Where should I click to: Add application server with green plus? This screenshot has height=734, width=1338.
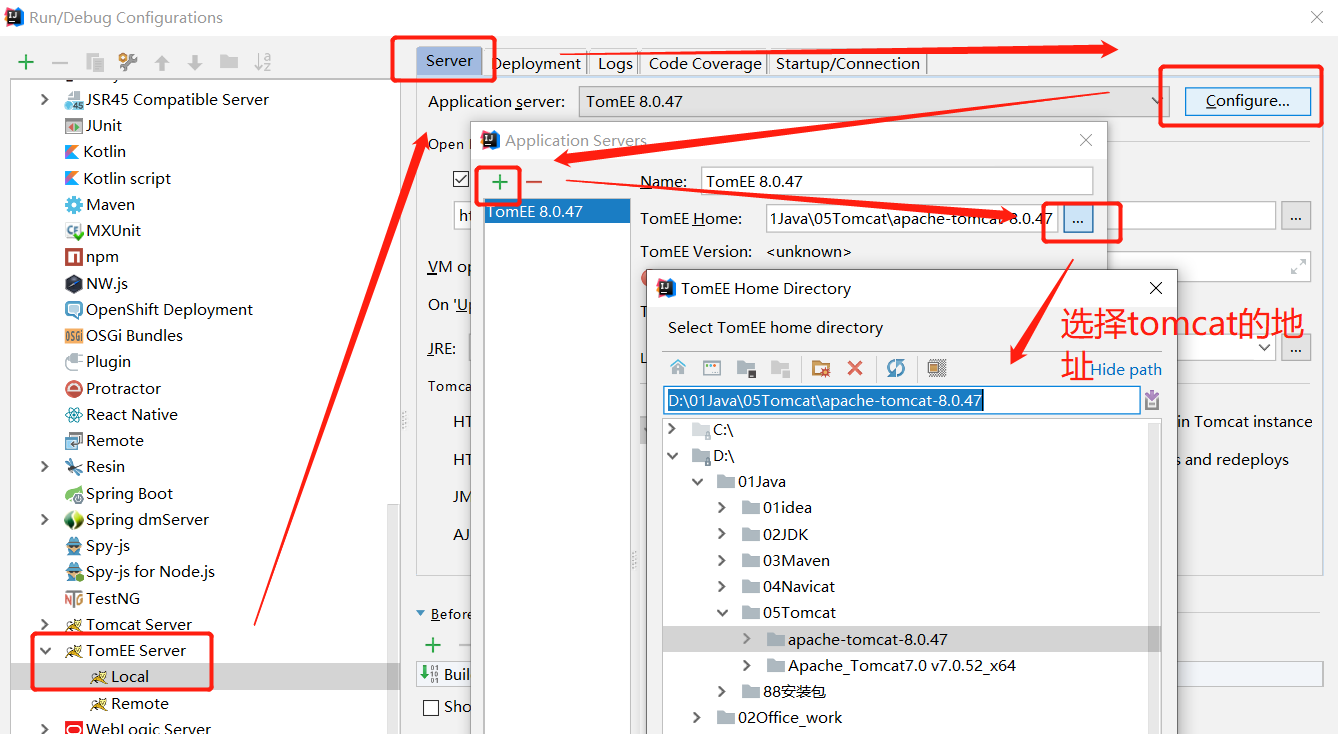(500, 182)
